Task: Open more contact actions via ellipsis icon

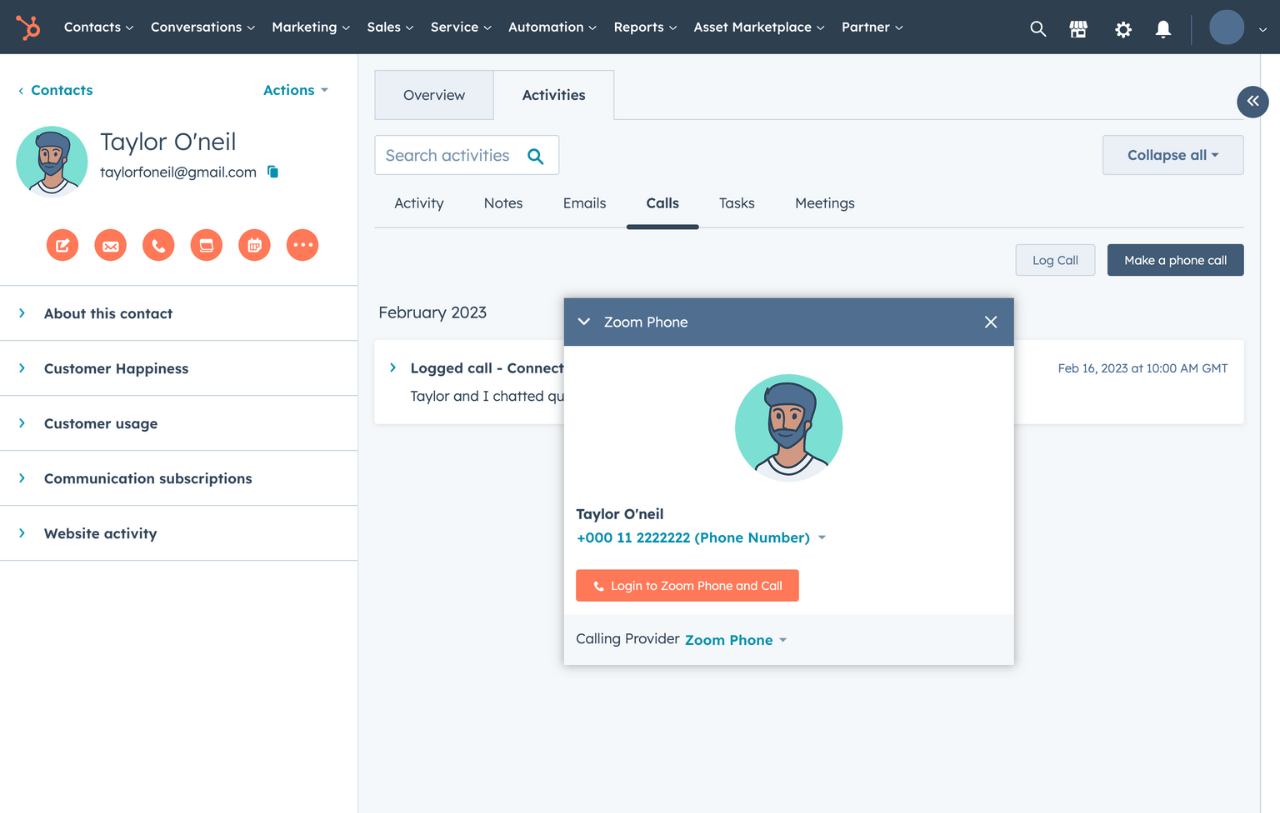Action: point(302,244)
